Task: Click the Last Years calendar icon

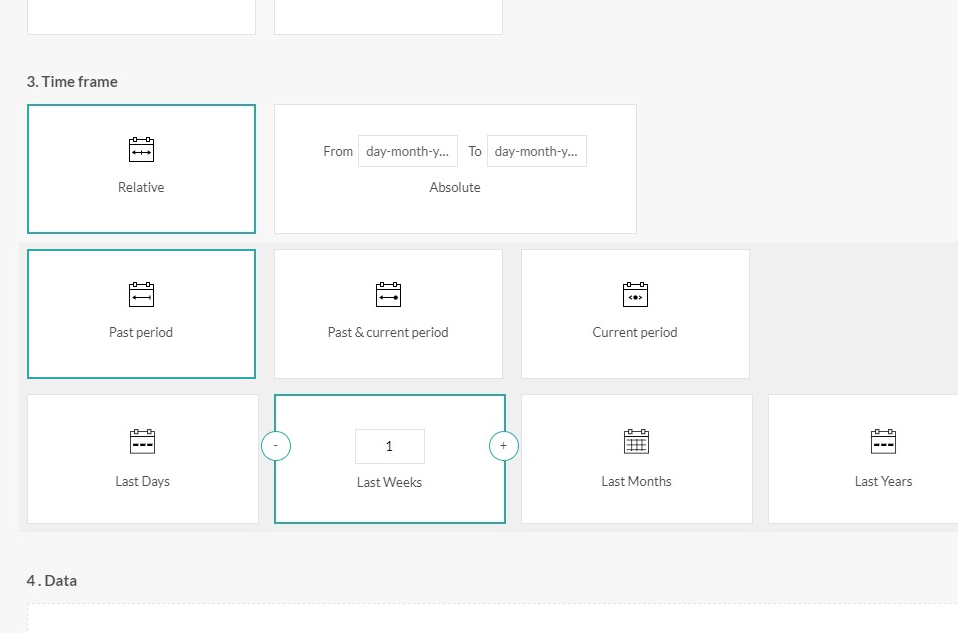Action: pos(883,441)
